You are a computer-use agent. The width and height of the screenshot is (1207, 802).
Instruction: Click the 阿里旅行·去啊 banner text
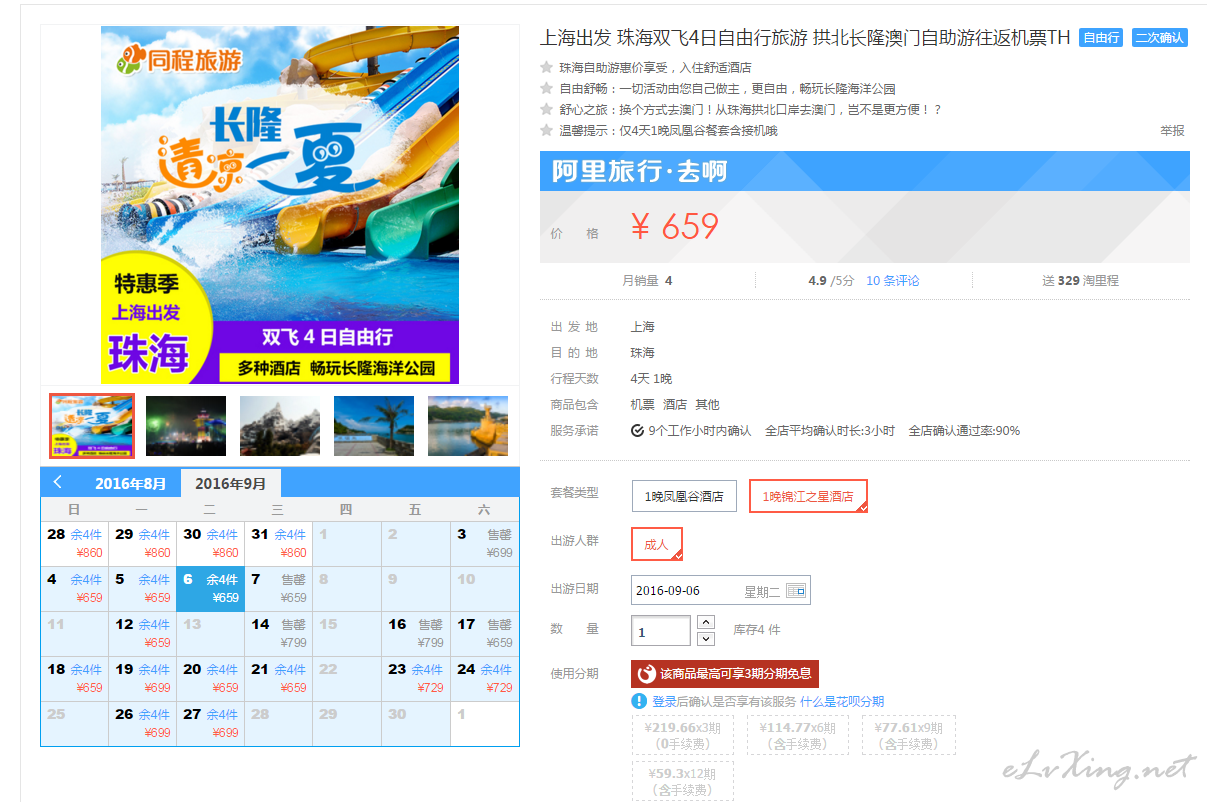(x=639, y=172)
